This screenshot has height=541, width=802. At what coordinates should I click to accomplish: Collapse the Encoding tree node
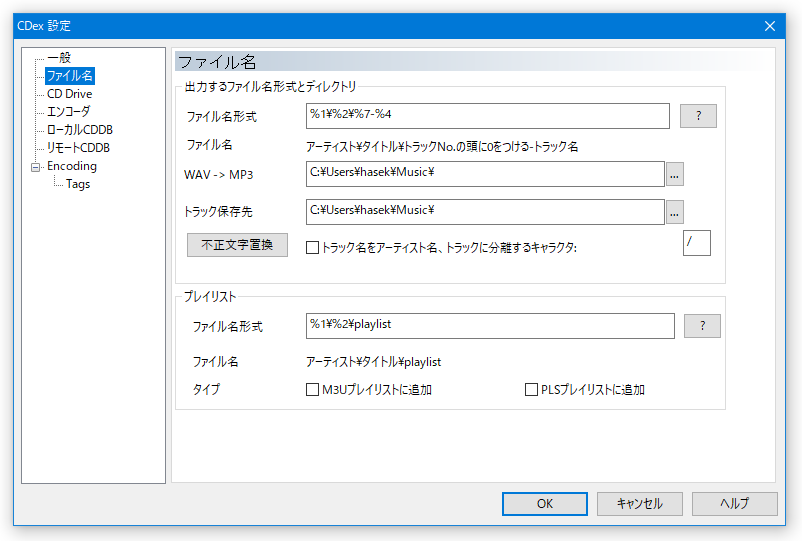(x=35, y=167)
